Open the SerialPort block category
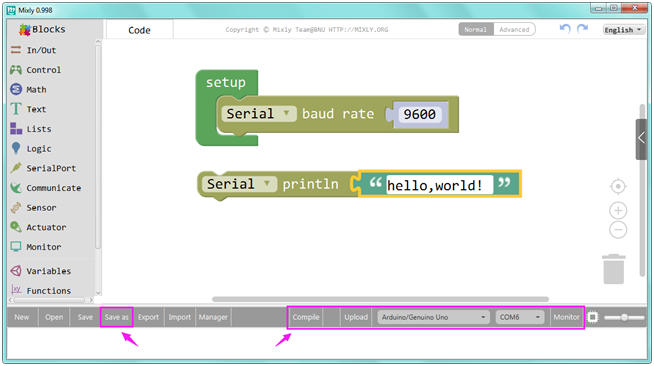This screenshot has width=654, height=366. (x=51, y=168)
